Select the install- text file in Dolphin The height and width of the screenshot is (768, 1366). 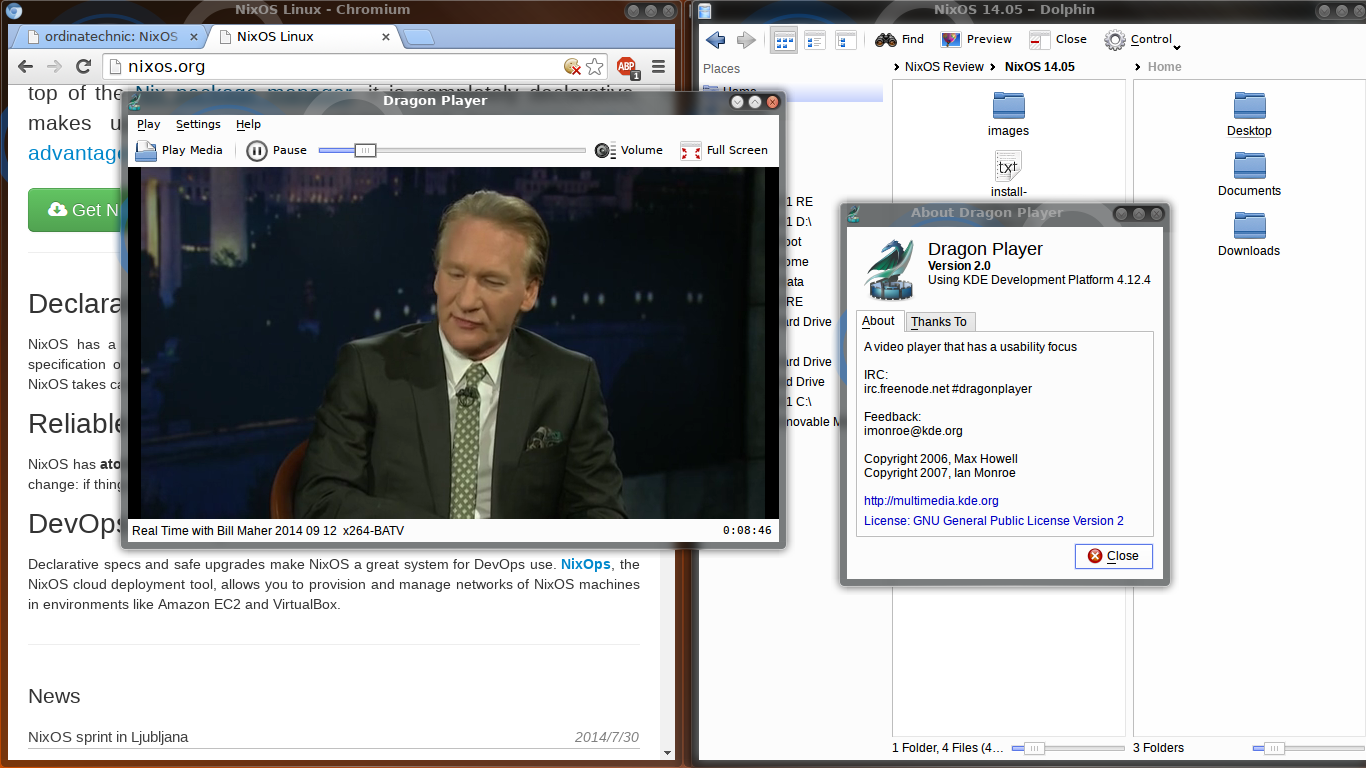pos(1008,174)
